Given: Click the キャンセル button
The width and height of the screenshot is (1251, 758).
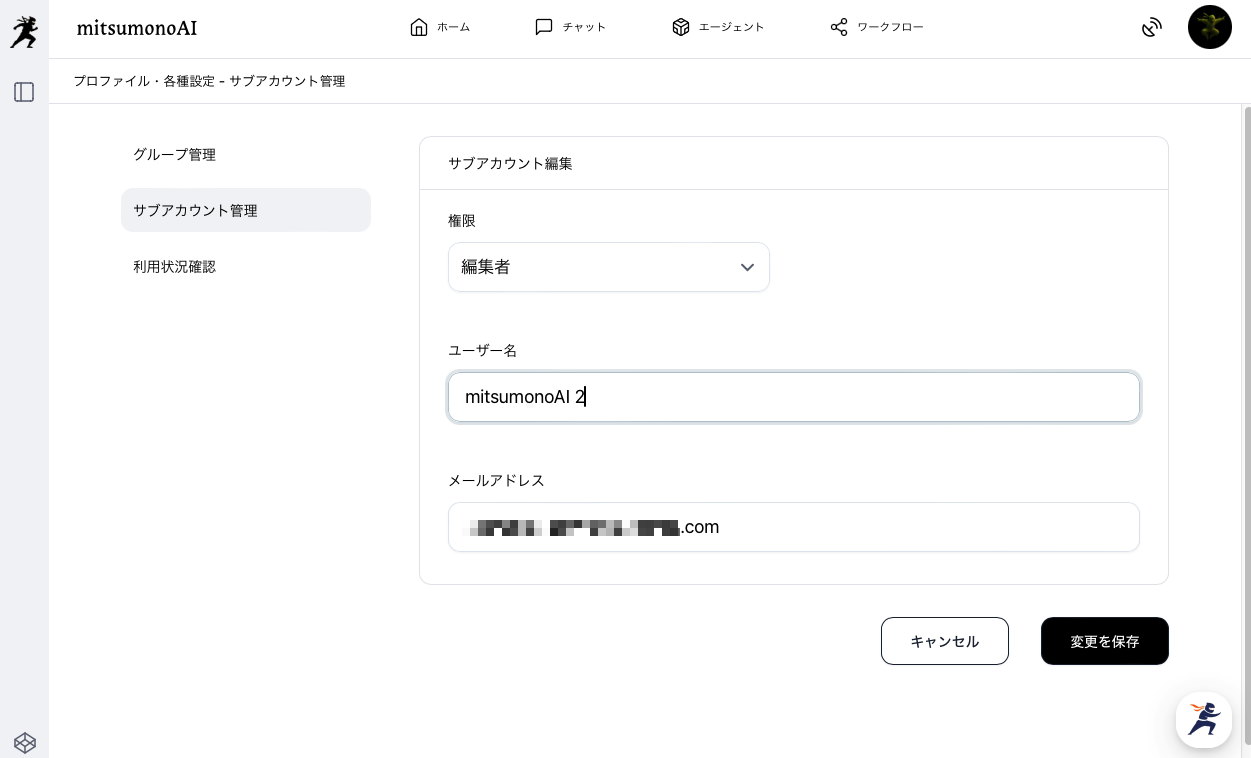Looking at the screenshot, I should click(944, 641).
